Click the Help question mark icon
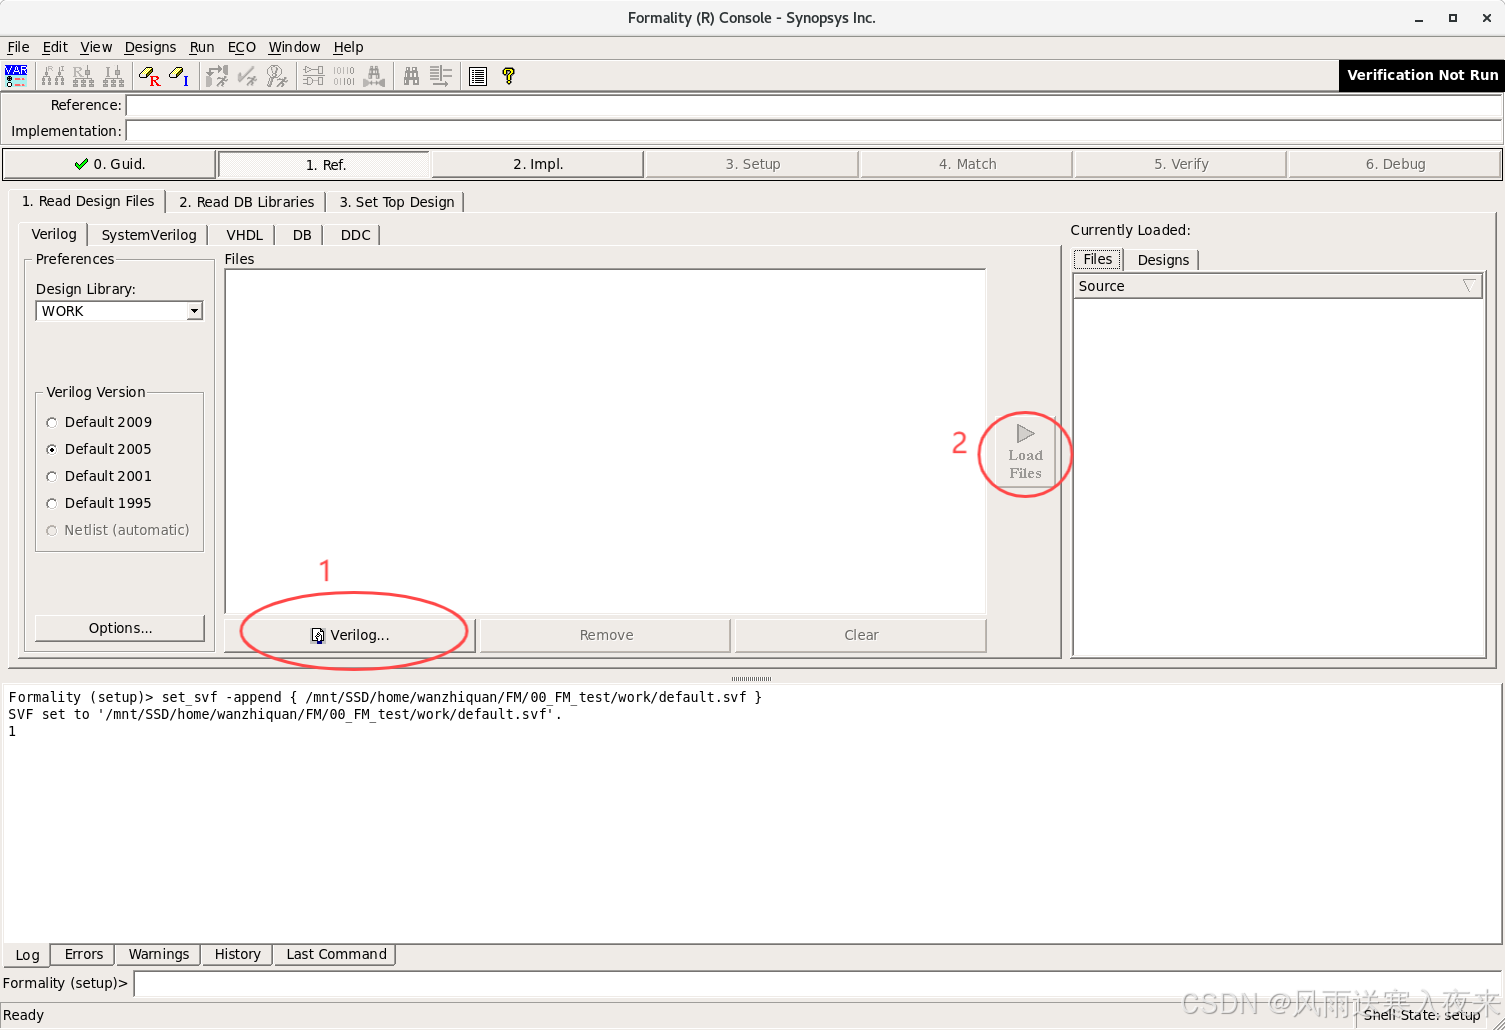Screen dimensions: 1505x1030 tap(508, 76)
